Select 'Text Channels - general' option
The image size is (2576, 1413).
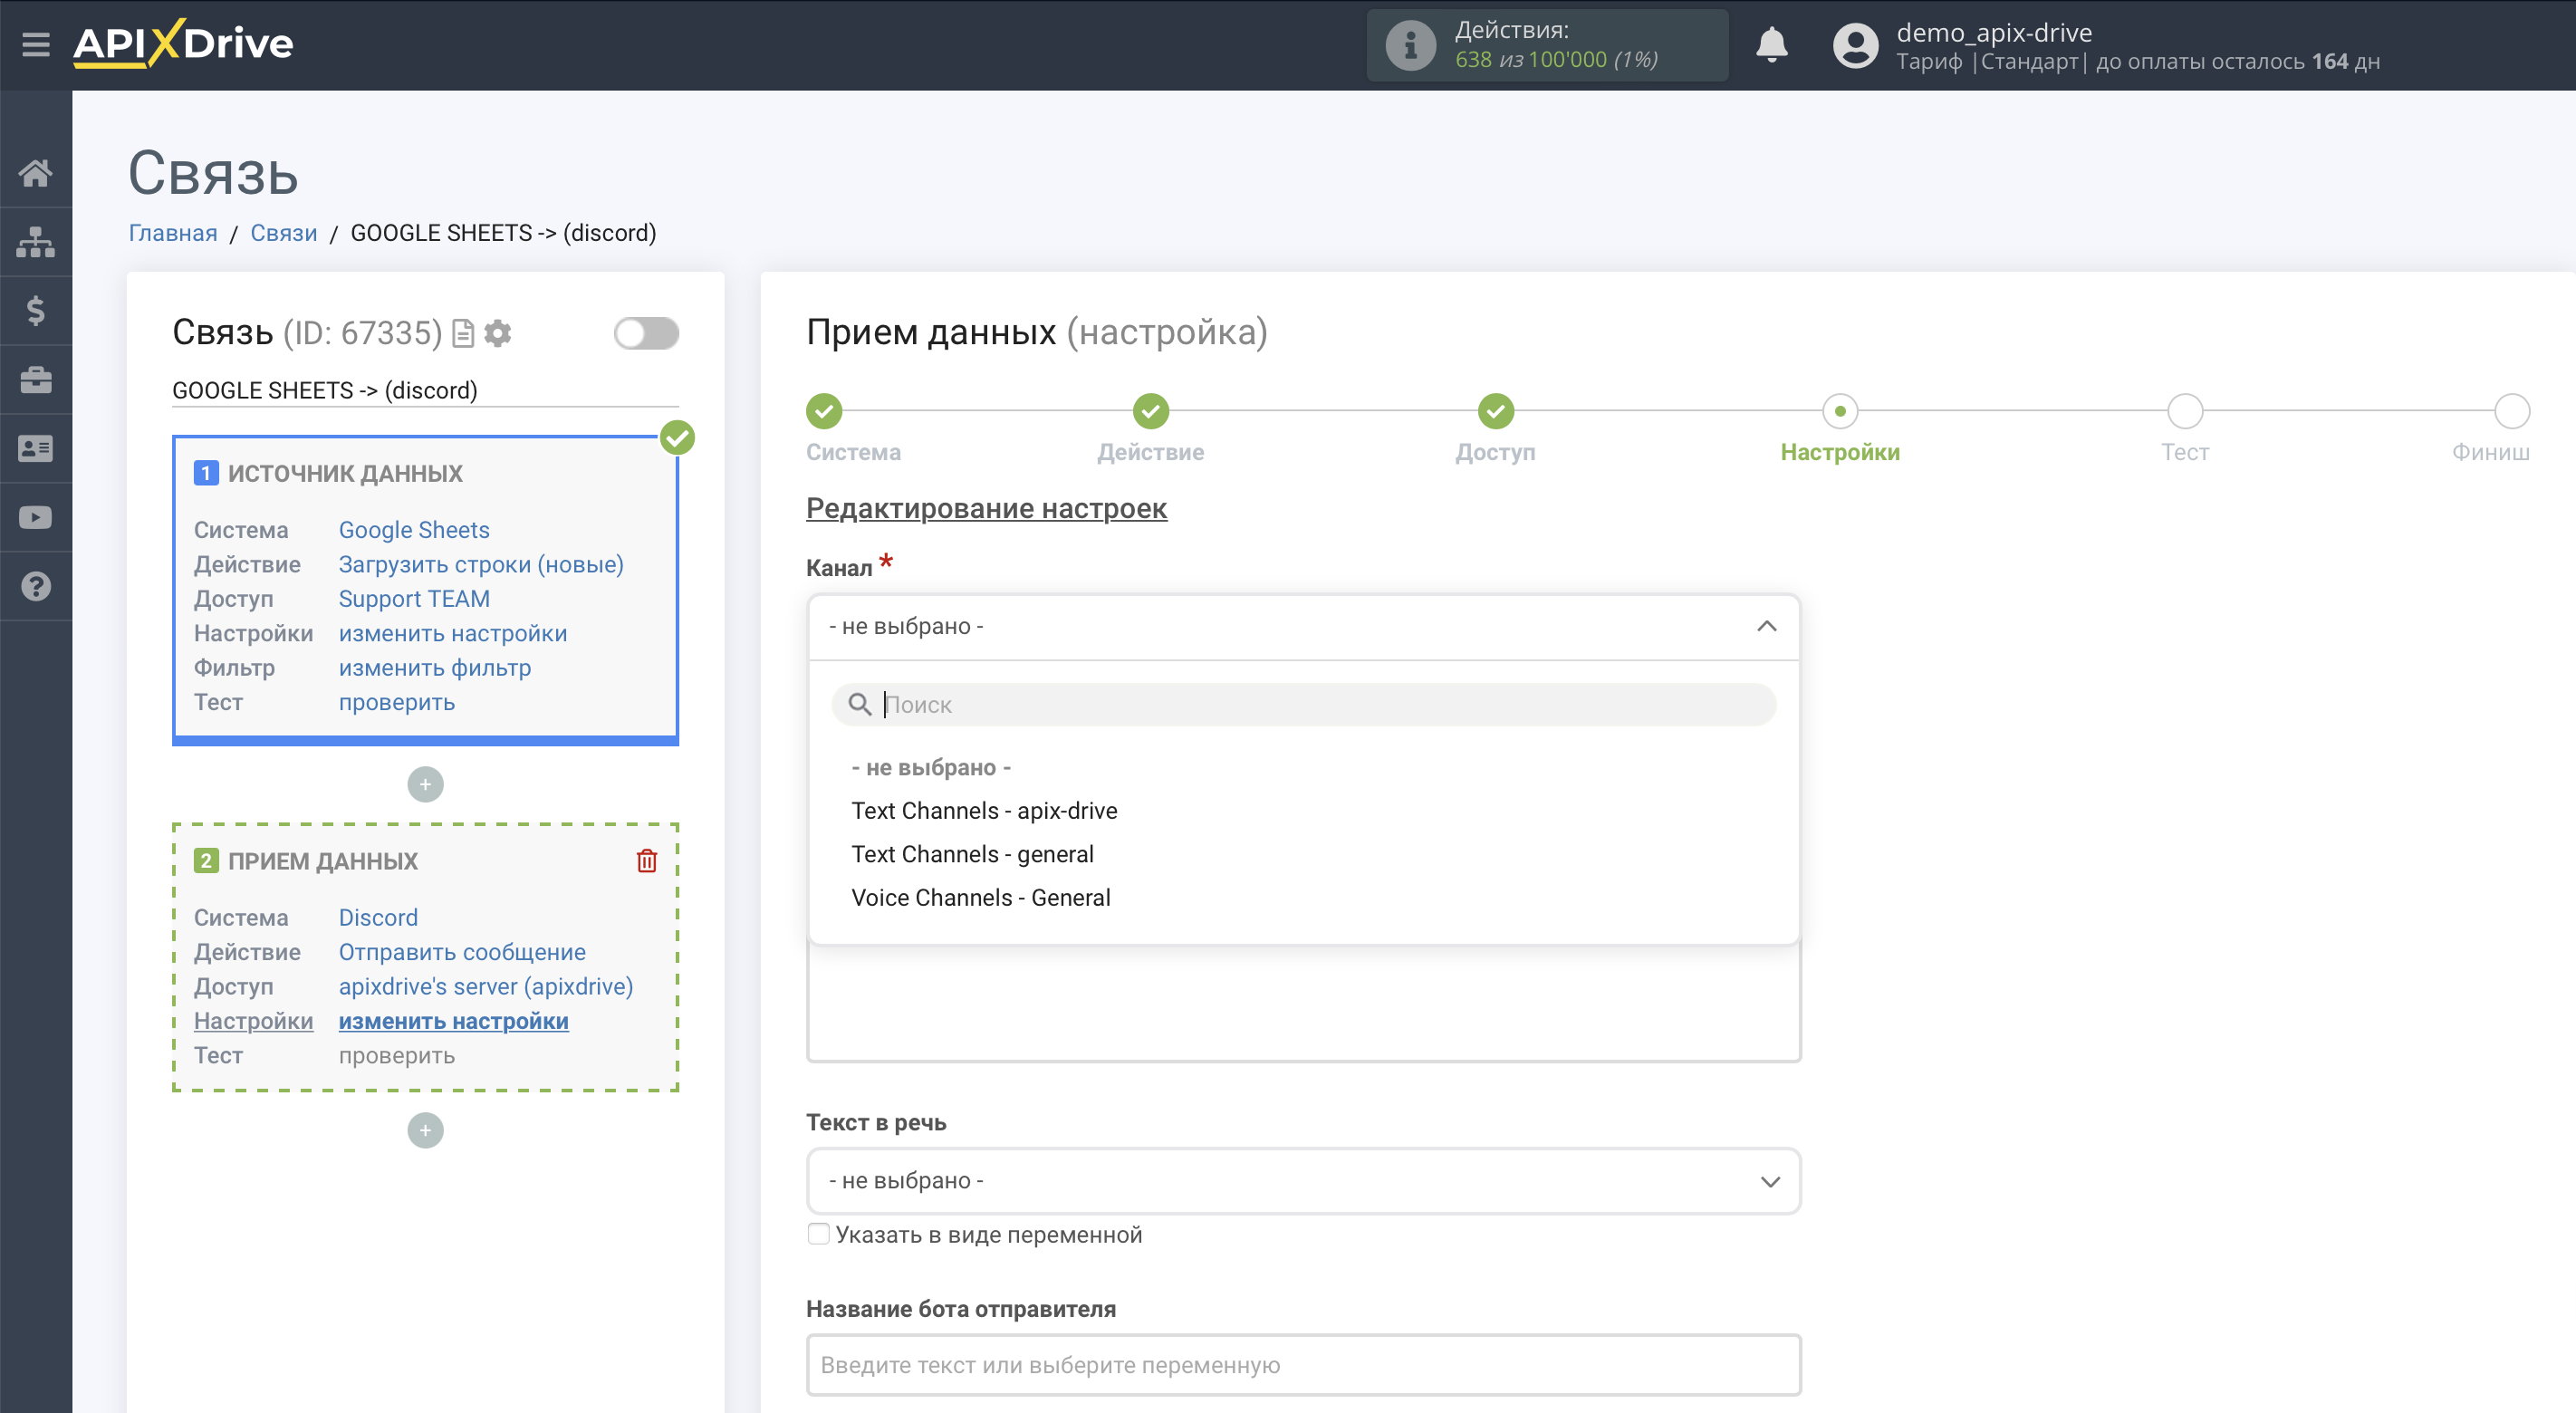tap(972, 855)
